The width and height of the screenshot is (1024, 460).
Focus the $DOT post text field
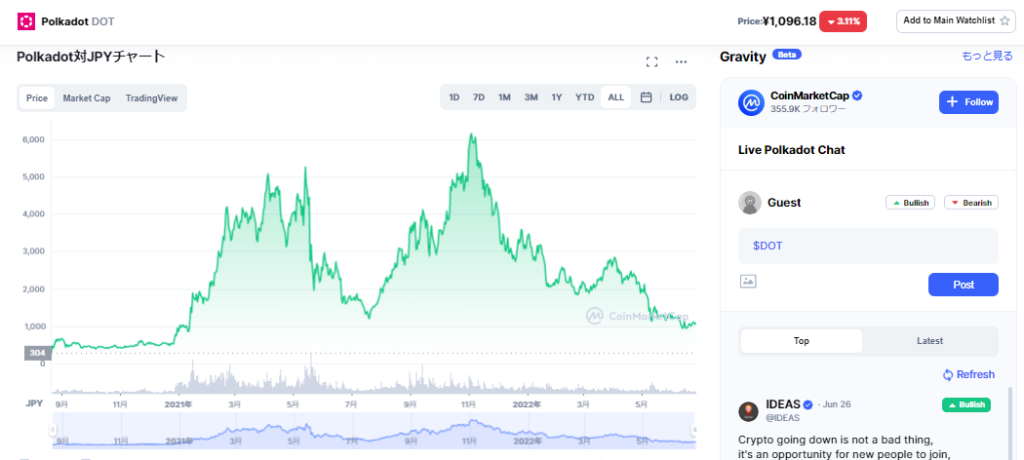[868, 245]
